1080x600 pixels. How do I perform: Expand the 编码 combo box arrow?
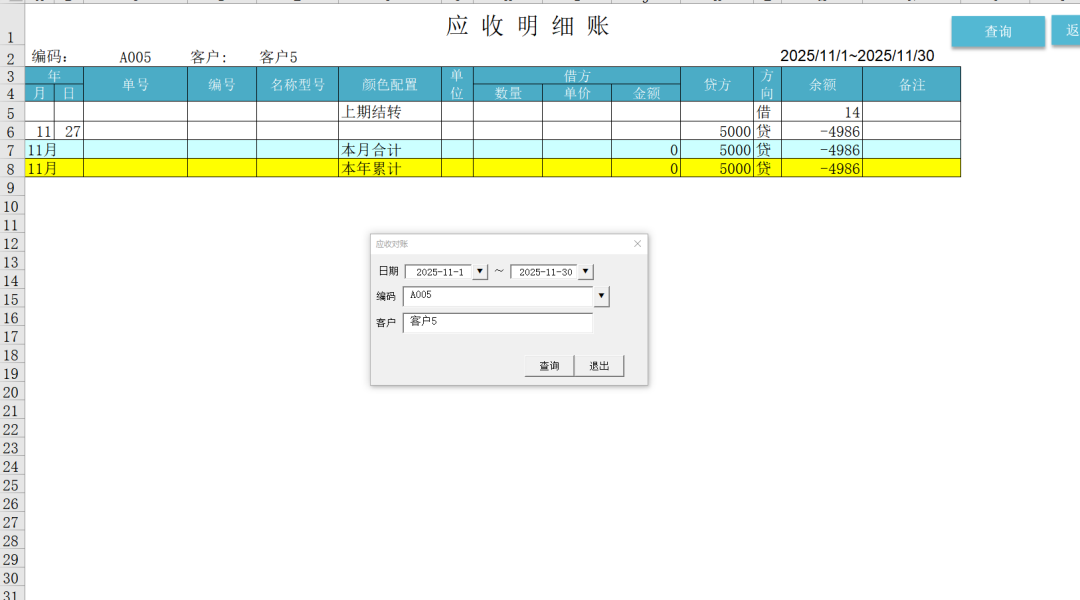[x=601, y=296]
